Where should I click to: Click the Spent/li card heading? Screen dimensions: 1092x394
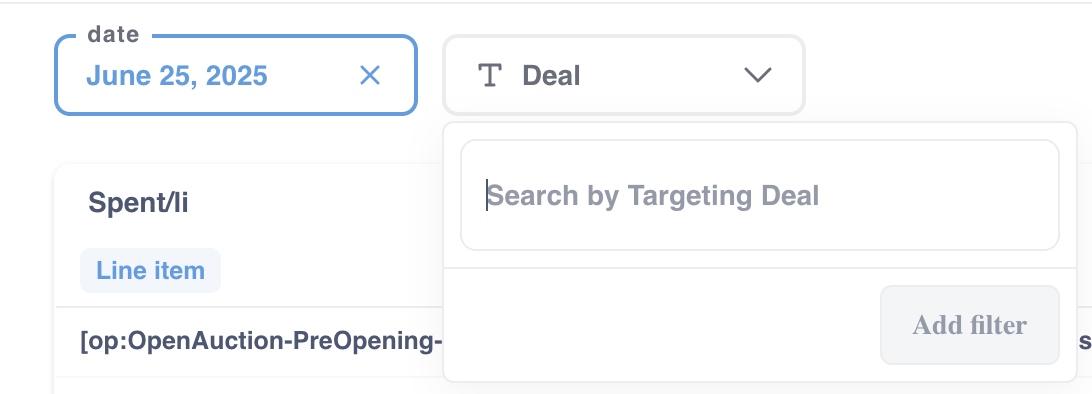tap(138, 203)
